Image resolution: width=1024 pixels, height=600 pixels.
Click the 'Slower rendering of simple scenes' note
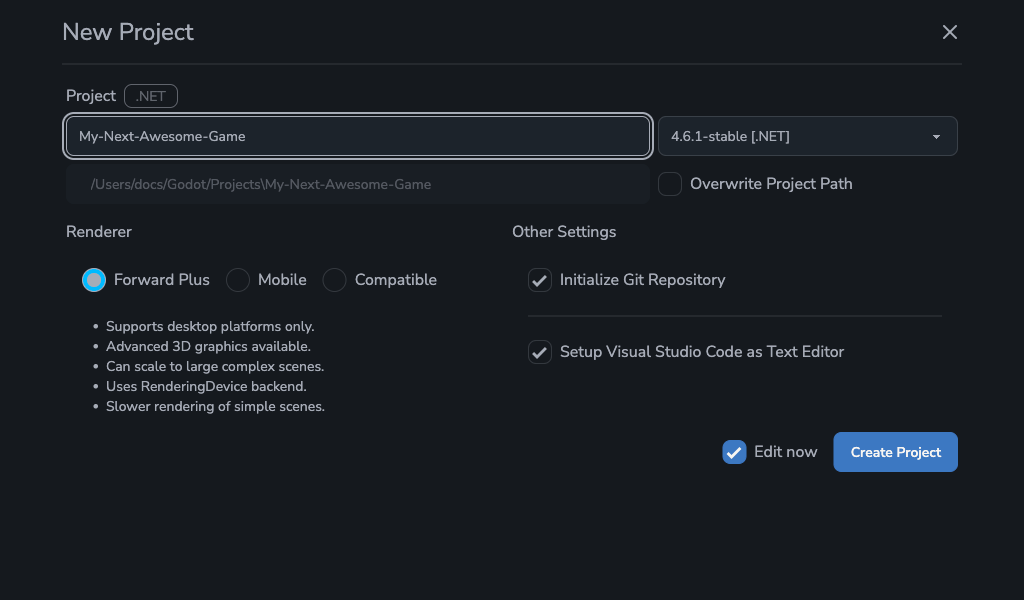(215, 407)
